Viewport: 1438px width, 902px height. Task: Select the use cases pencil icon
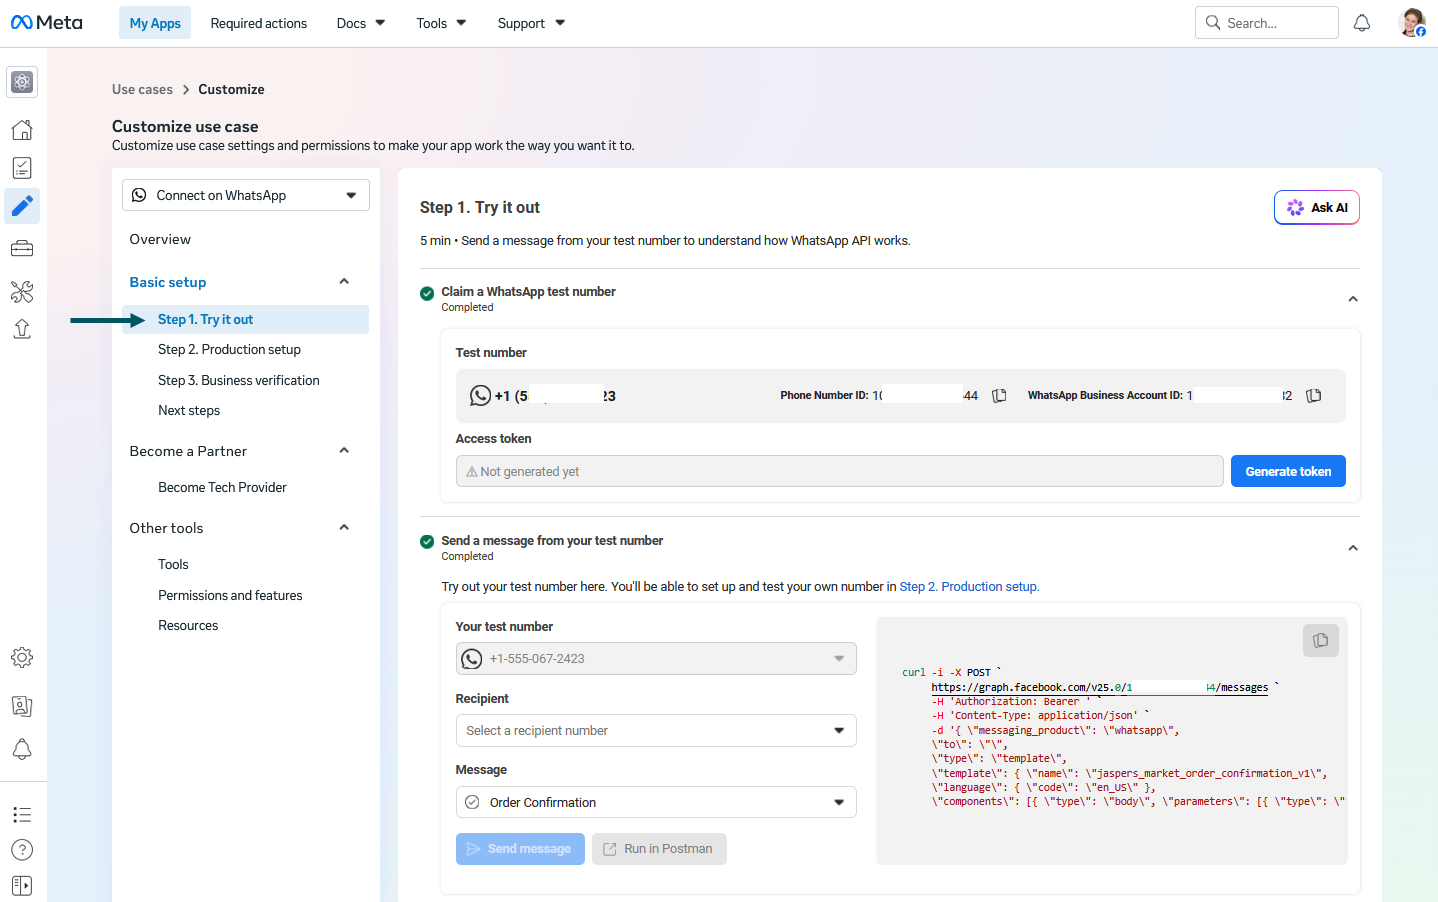(22, 206)
